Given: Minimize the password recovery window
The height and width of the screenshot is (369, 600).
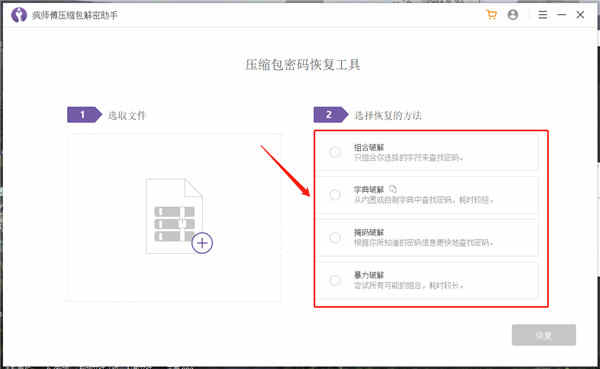Looking at the screenshot, I should click(x=561, y=15).
